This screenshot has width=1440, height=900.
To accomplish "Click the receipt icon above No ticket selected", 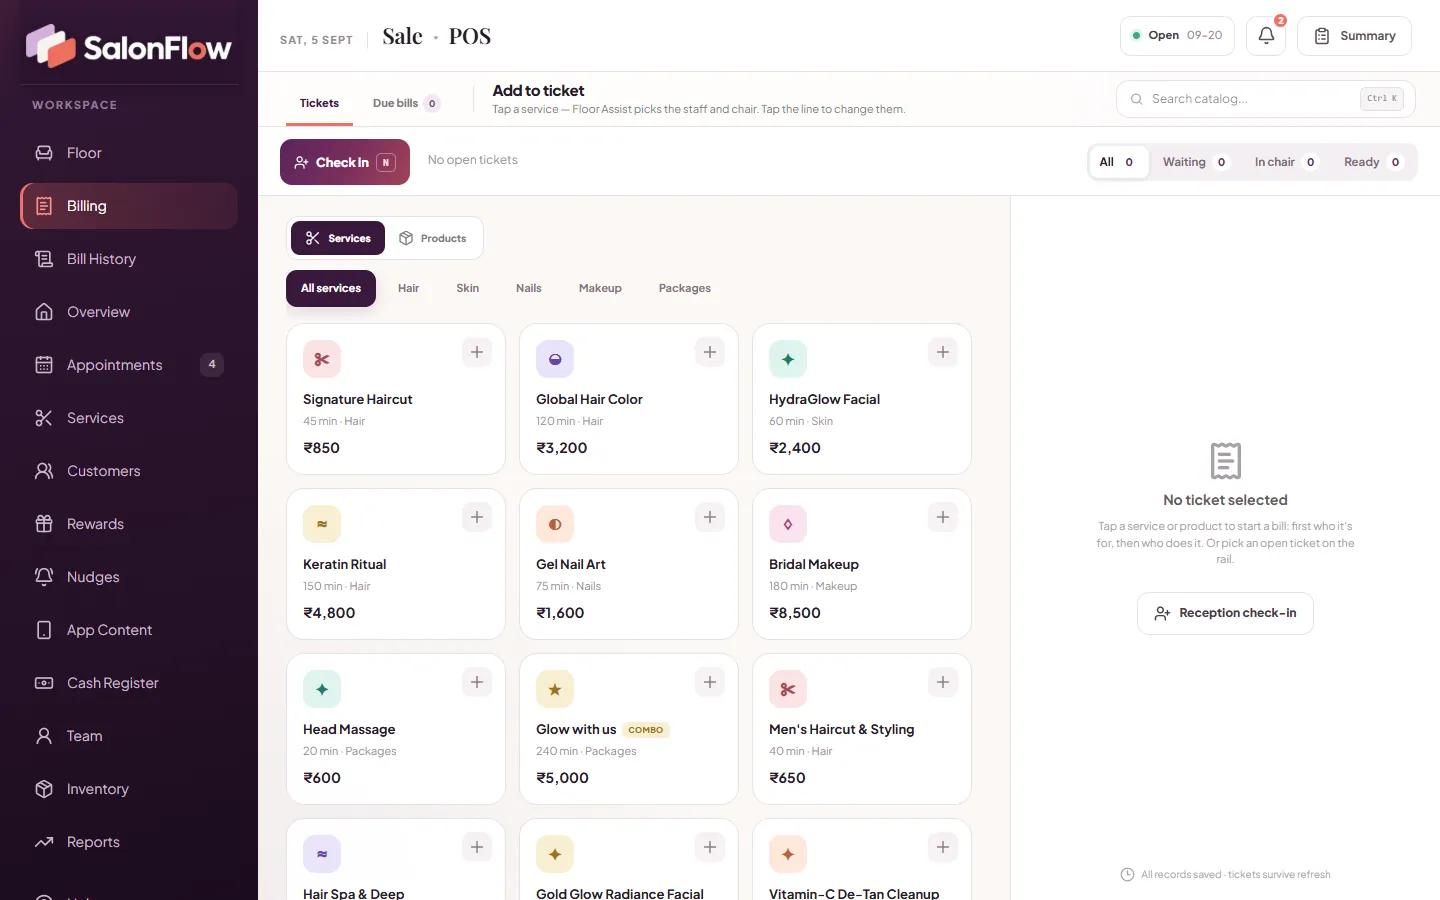I will [1225, 461].
